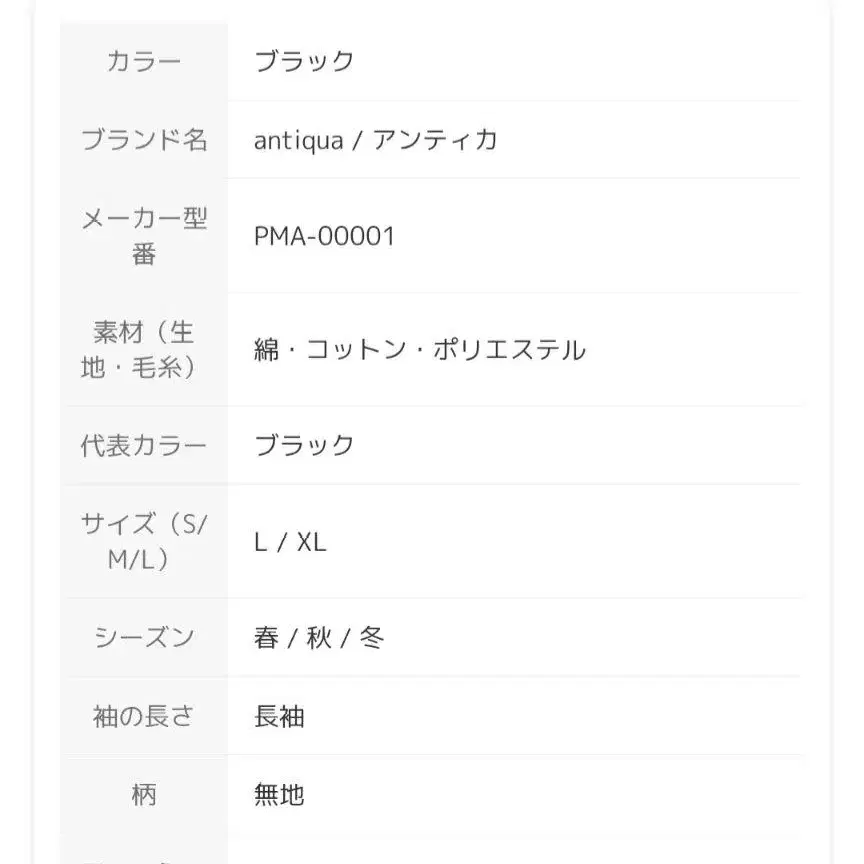This screenshot has height=864, width=864.
Task: Click the 素材（生地・毛糸） label cell
Action: pos(144,350)
